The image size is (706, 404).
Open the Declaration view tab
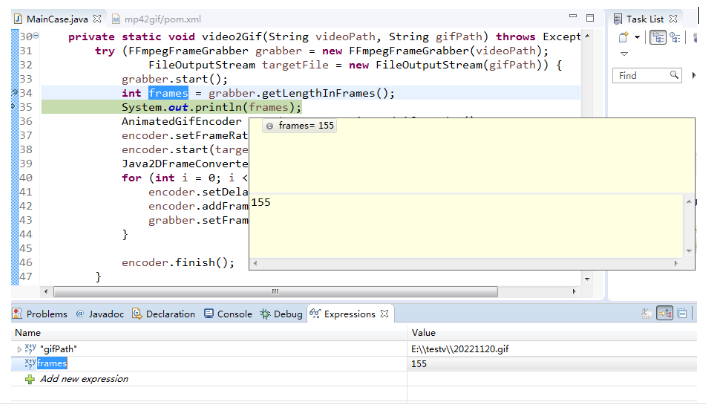(x=163, y=314)
